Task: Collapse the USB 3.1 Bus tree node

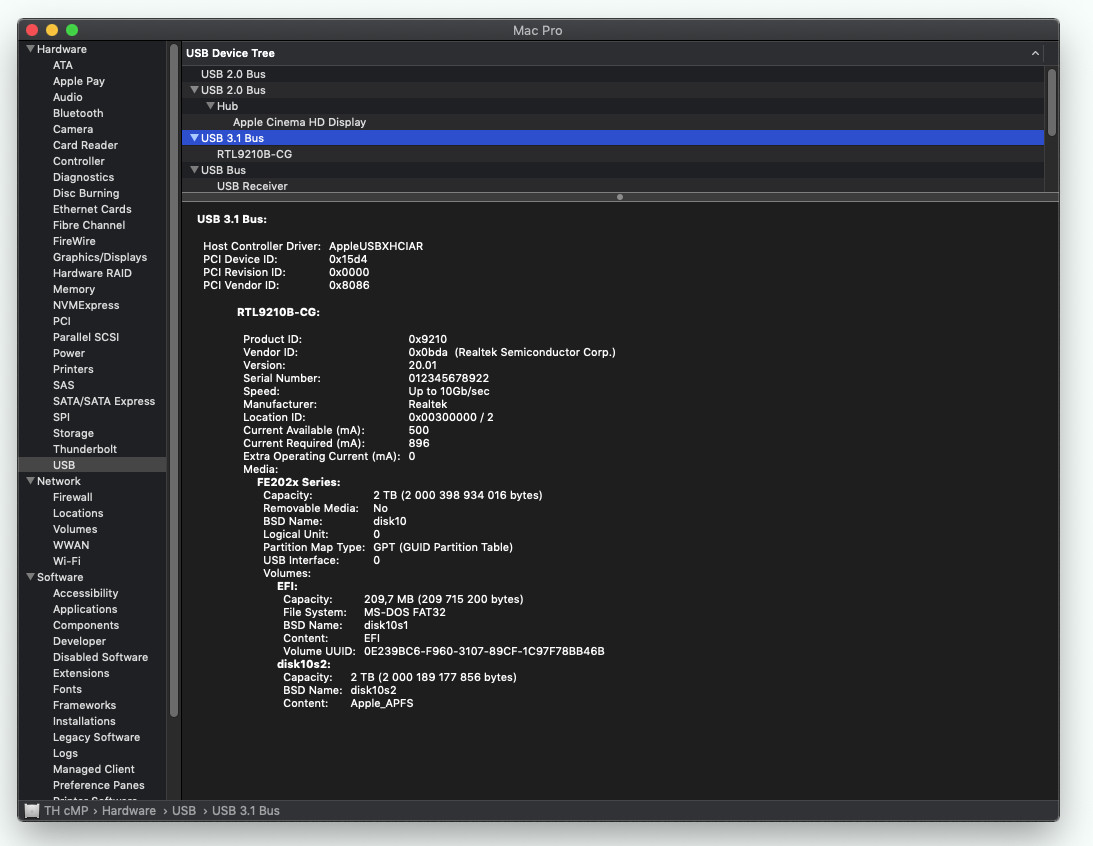Action: click(194, 138)
